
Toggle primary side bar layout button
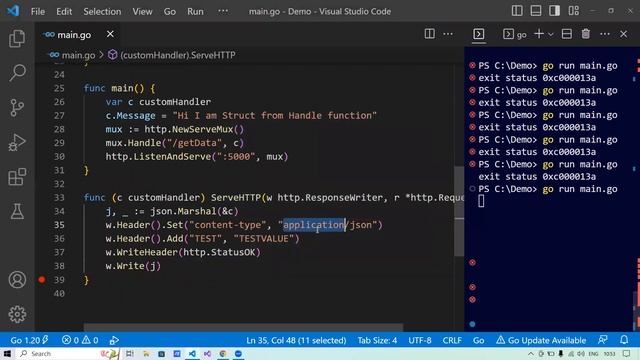click(517, 11)
